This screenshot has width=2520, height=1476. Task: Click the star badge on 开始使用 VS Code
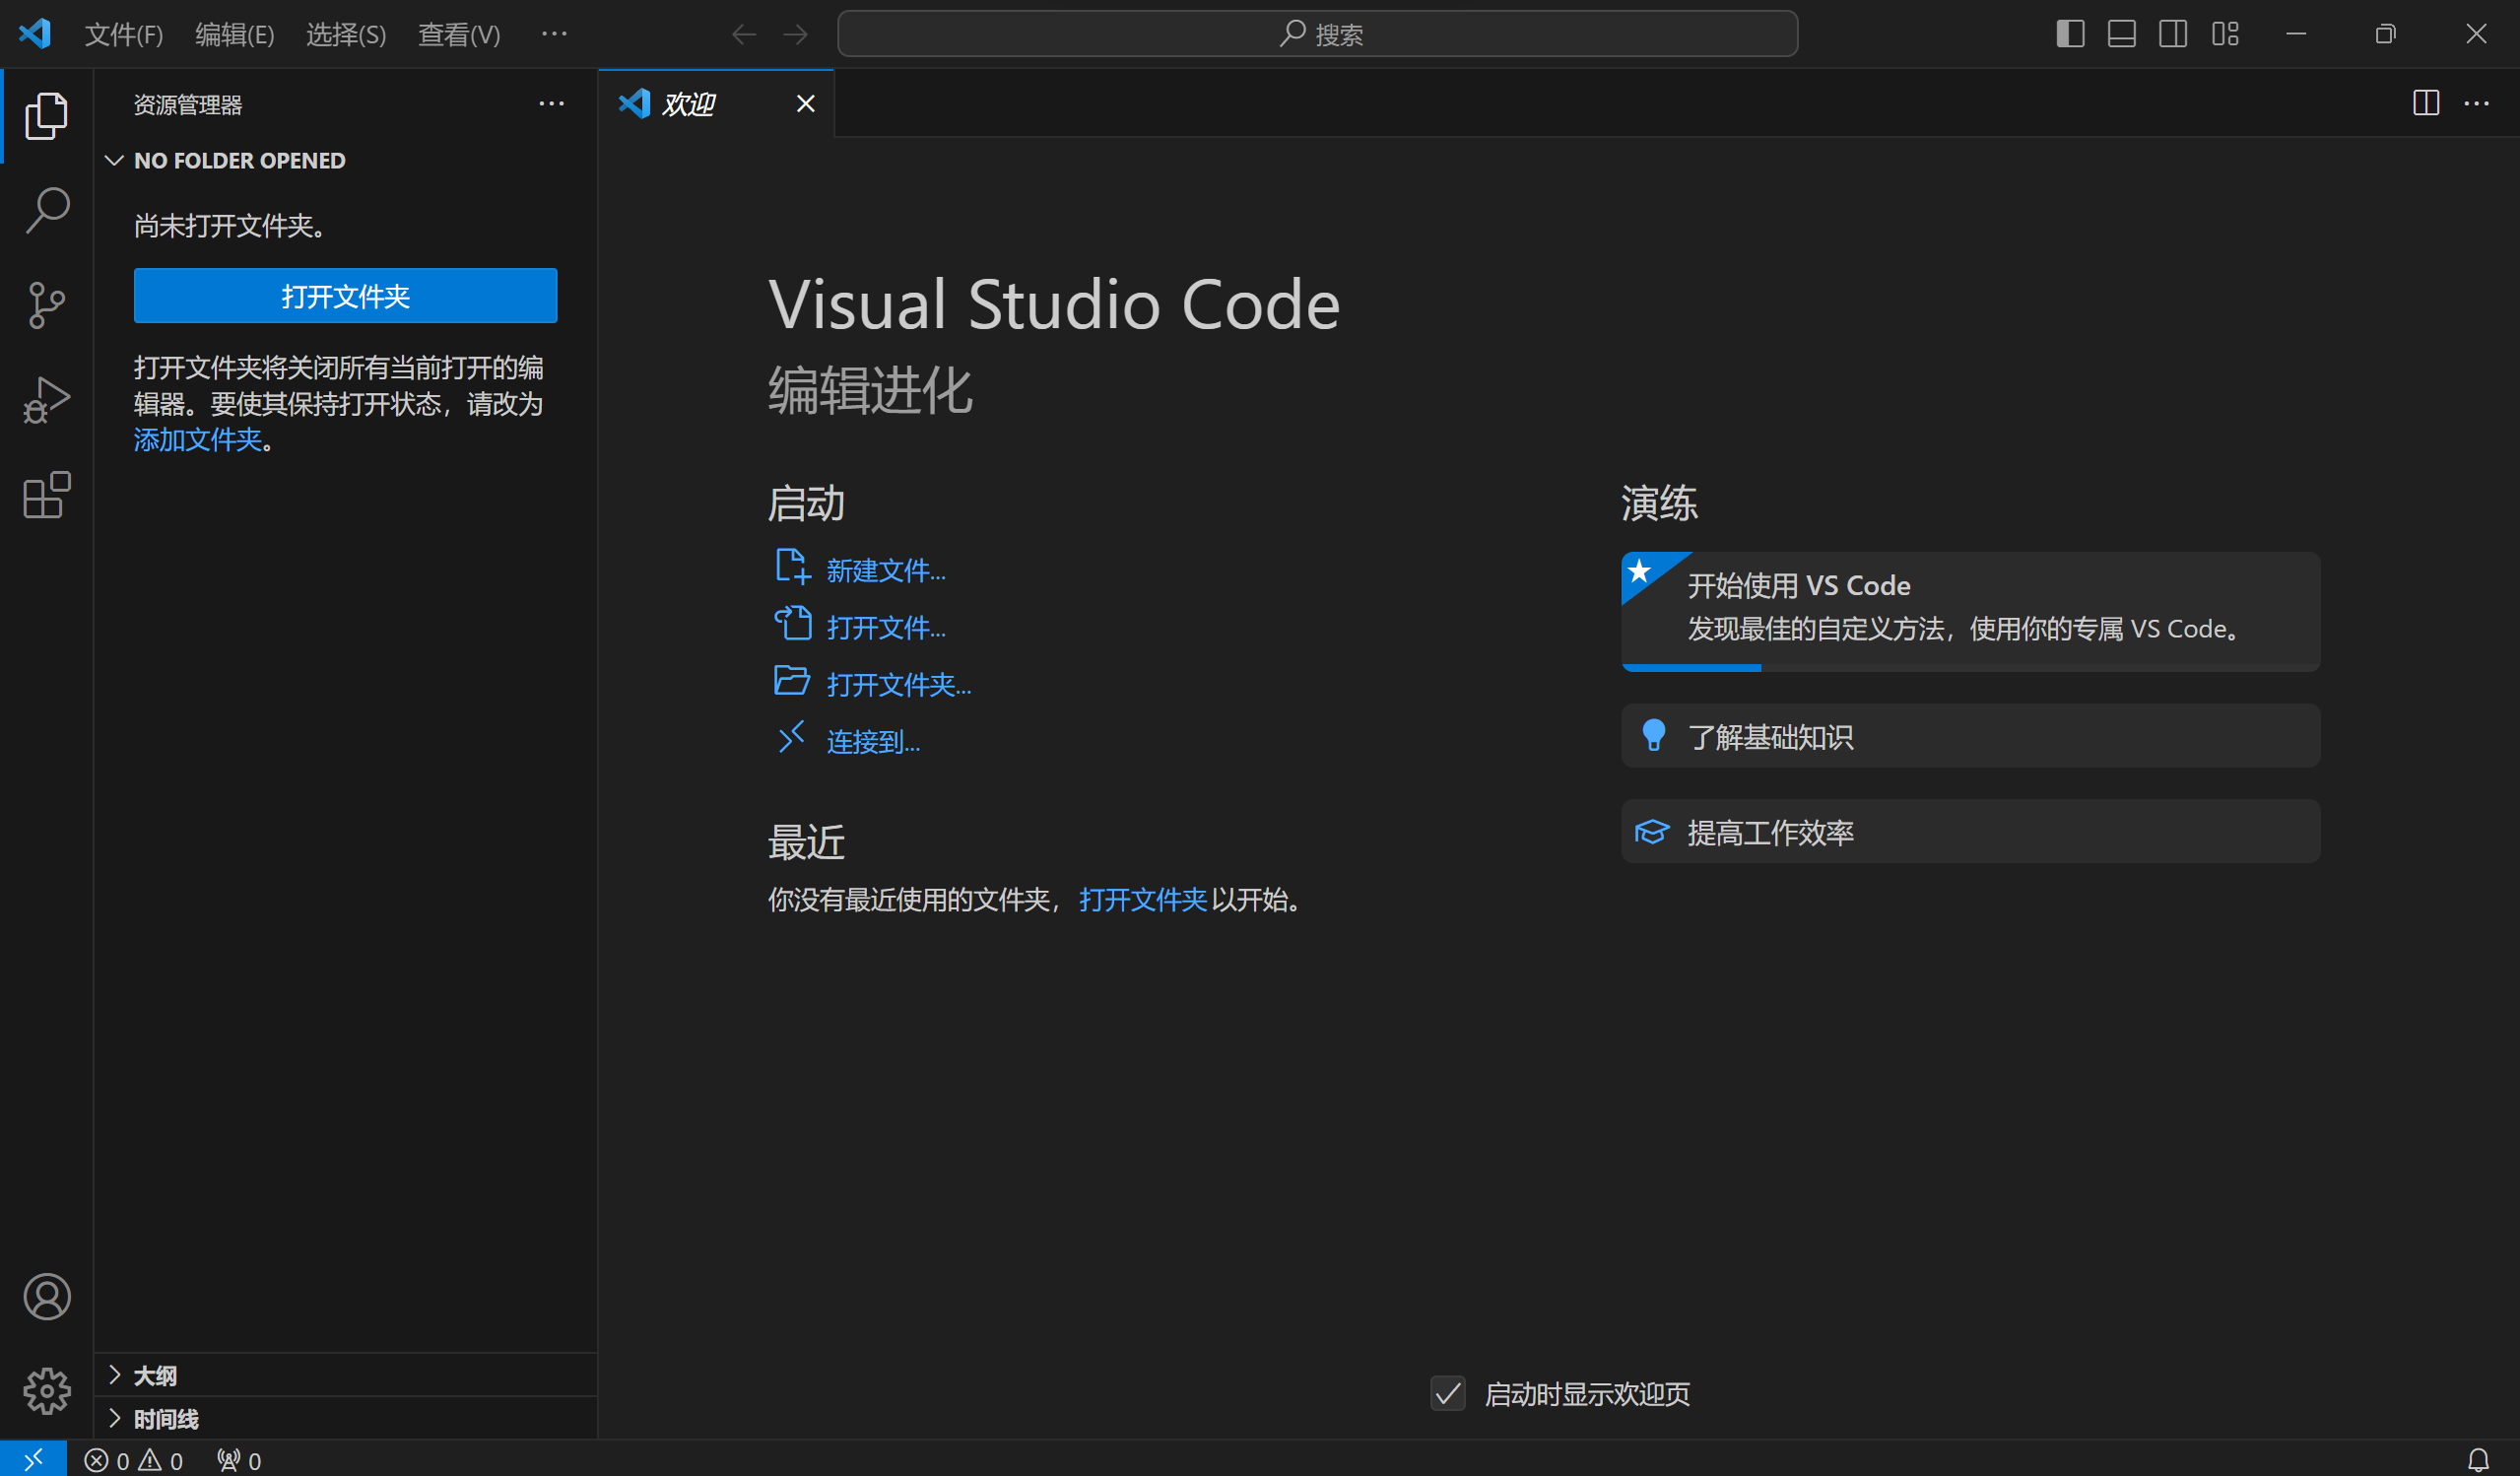click(1640, 571)
